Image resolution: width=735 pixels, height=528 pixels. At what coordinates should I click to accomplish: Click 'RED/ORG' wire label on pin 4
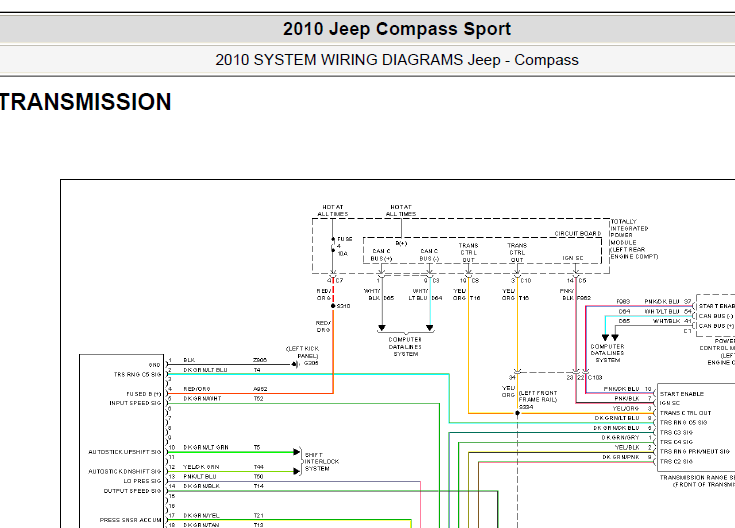coord(197,389)
